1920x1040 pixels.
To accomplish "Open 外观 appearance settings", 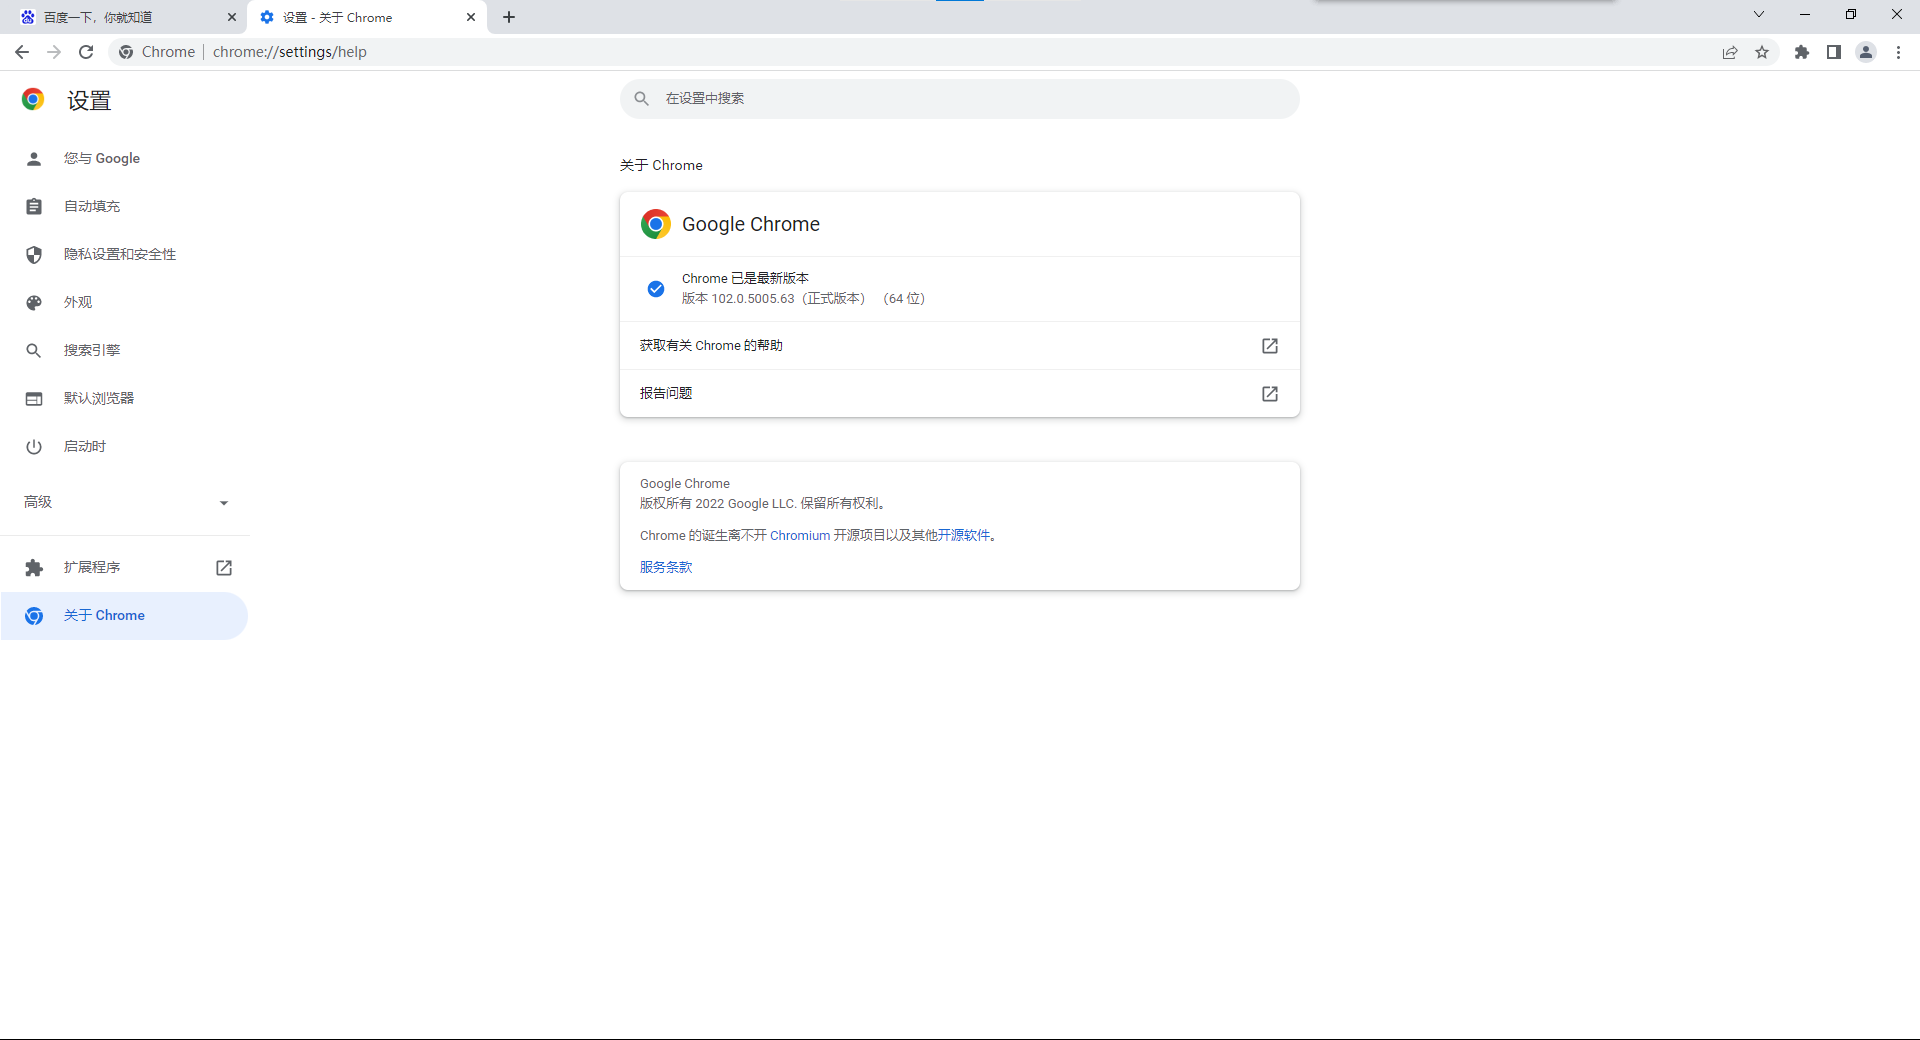I will click(124, 302).
